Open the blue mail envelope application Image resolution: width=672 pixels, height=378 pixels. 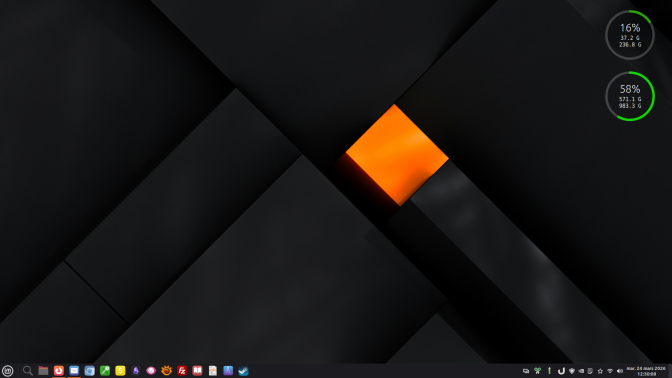(74, 371)
